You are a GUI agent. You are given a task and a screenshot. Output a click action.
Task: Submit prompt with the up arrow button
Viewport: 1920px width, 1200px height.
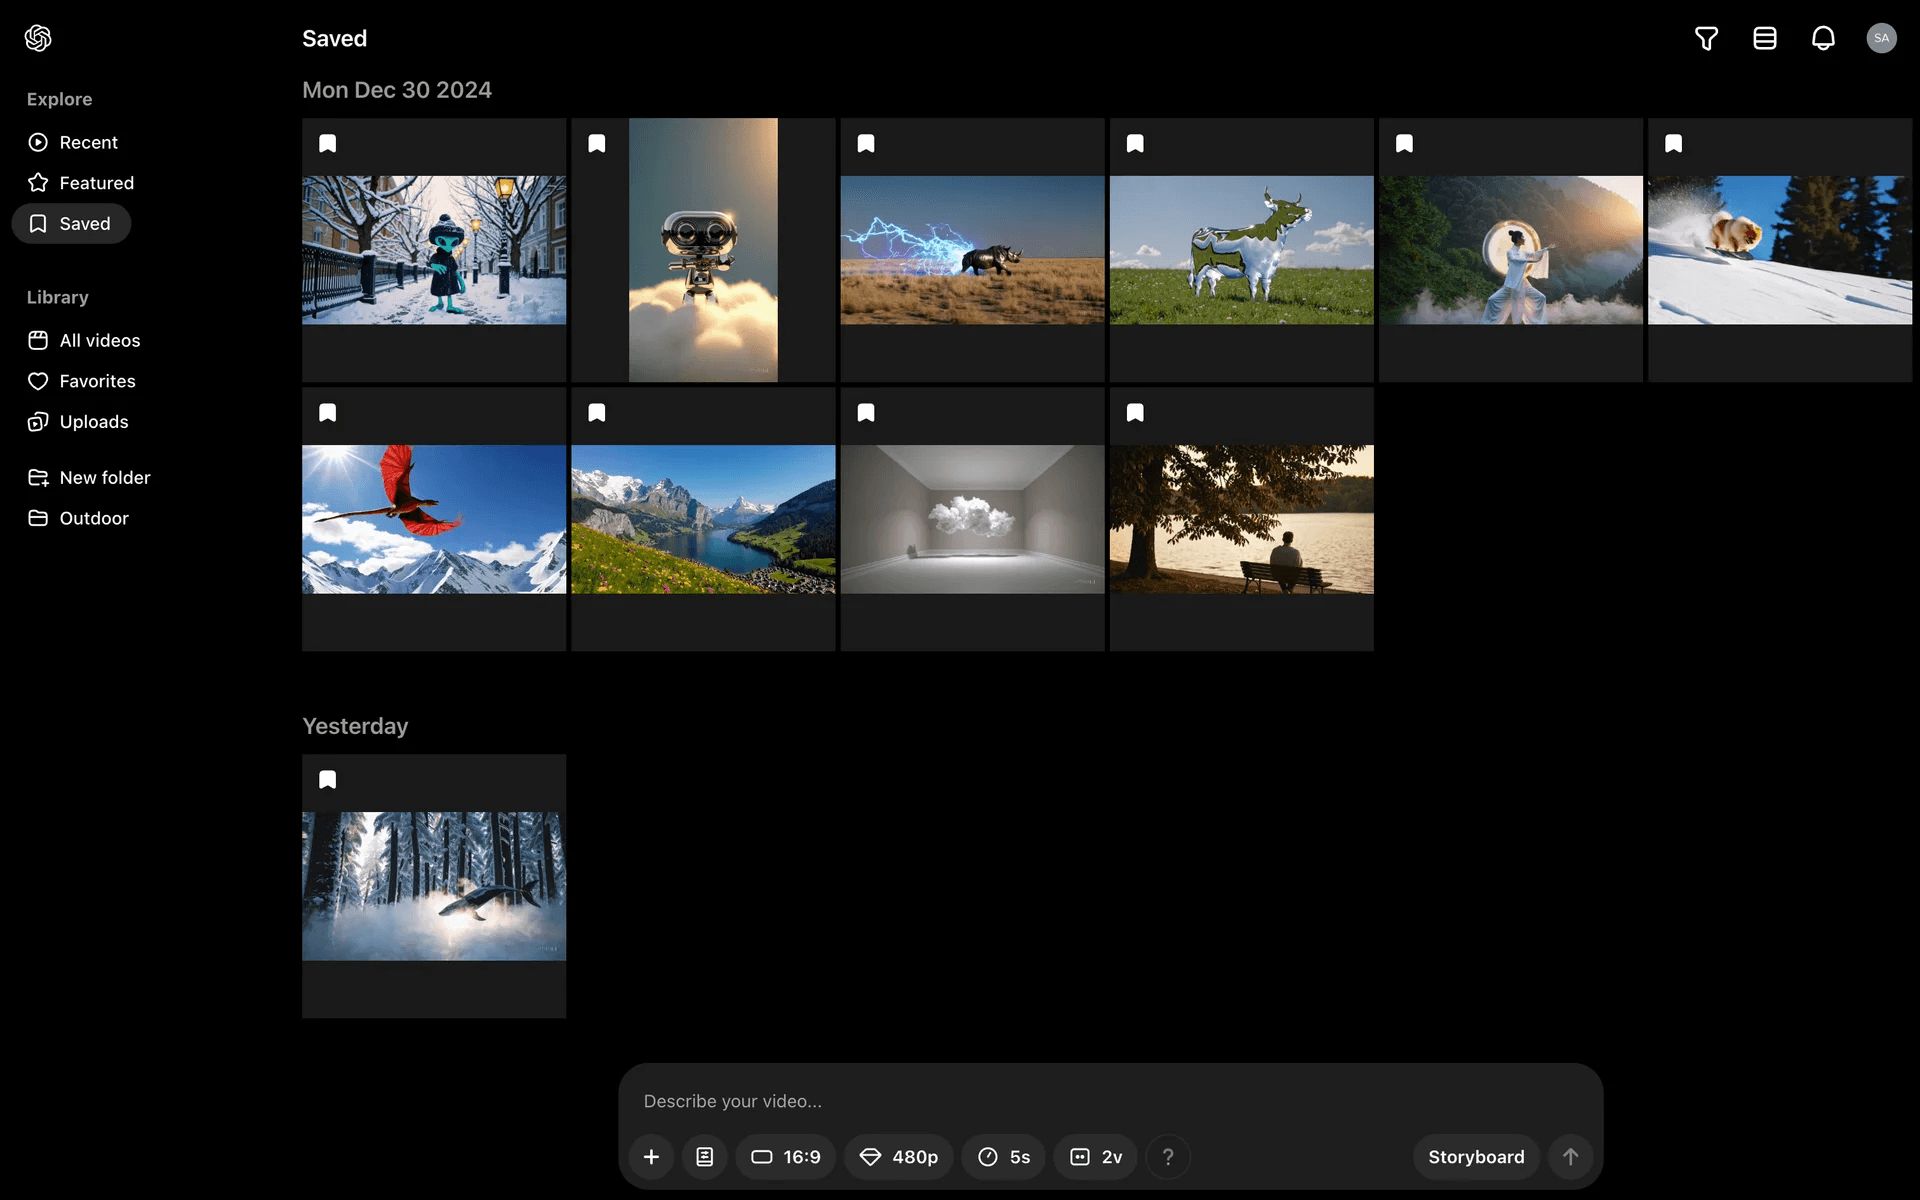pyautogui.click(x=1570, y=1157)
